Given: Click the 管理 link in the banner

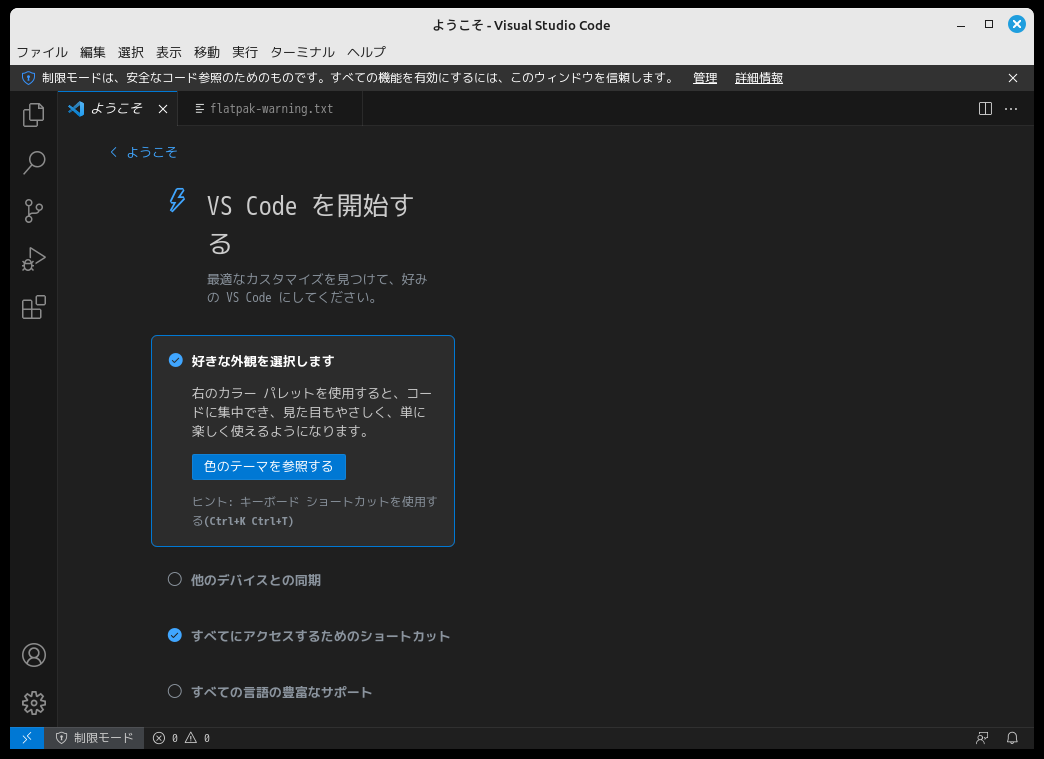Looking at the screenshot, I should [705, 78].
